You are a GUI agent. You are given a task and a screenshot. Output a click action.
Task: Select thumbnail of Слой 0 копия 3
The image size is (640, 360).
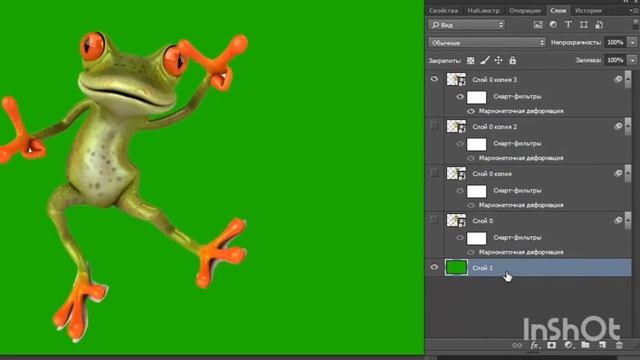[x=456, y=79]
